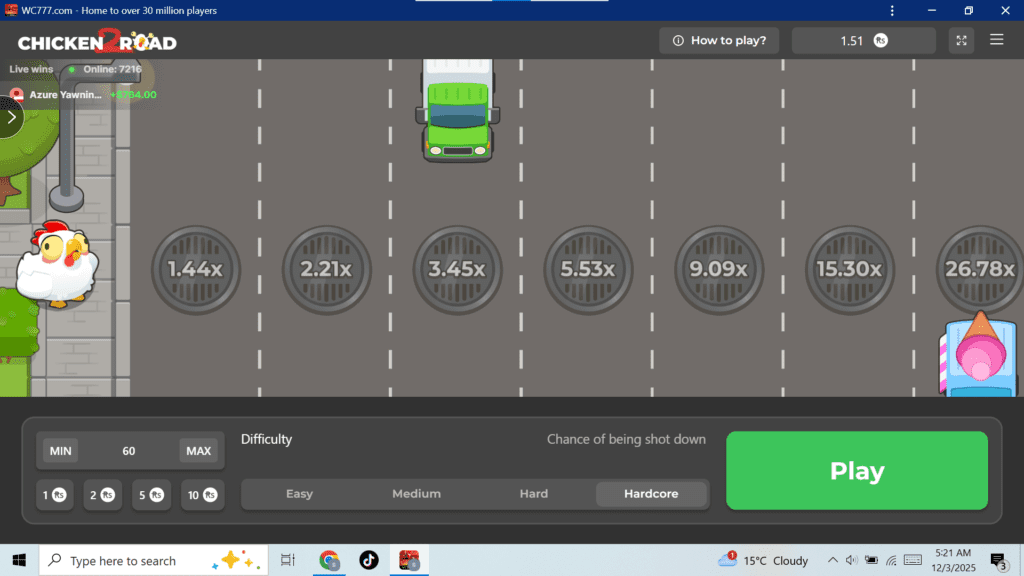
Task: Open the How to play? guide
Action: [x=719, y=41]
